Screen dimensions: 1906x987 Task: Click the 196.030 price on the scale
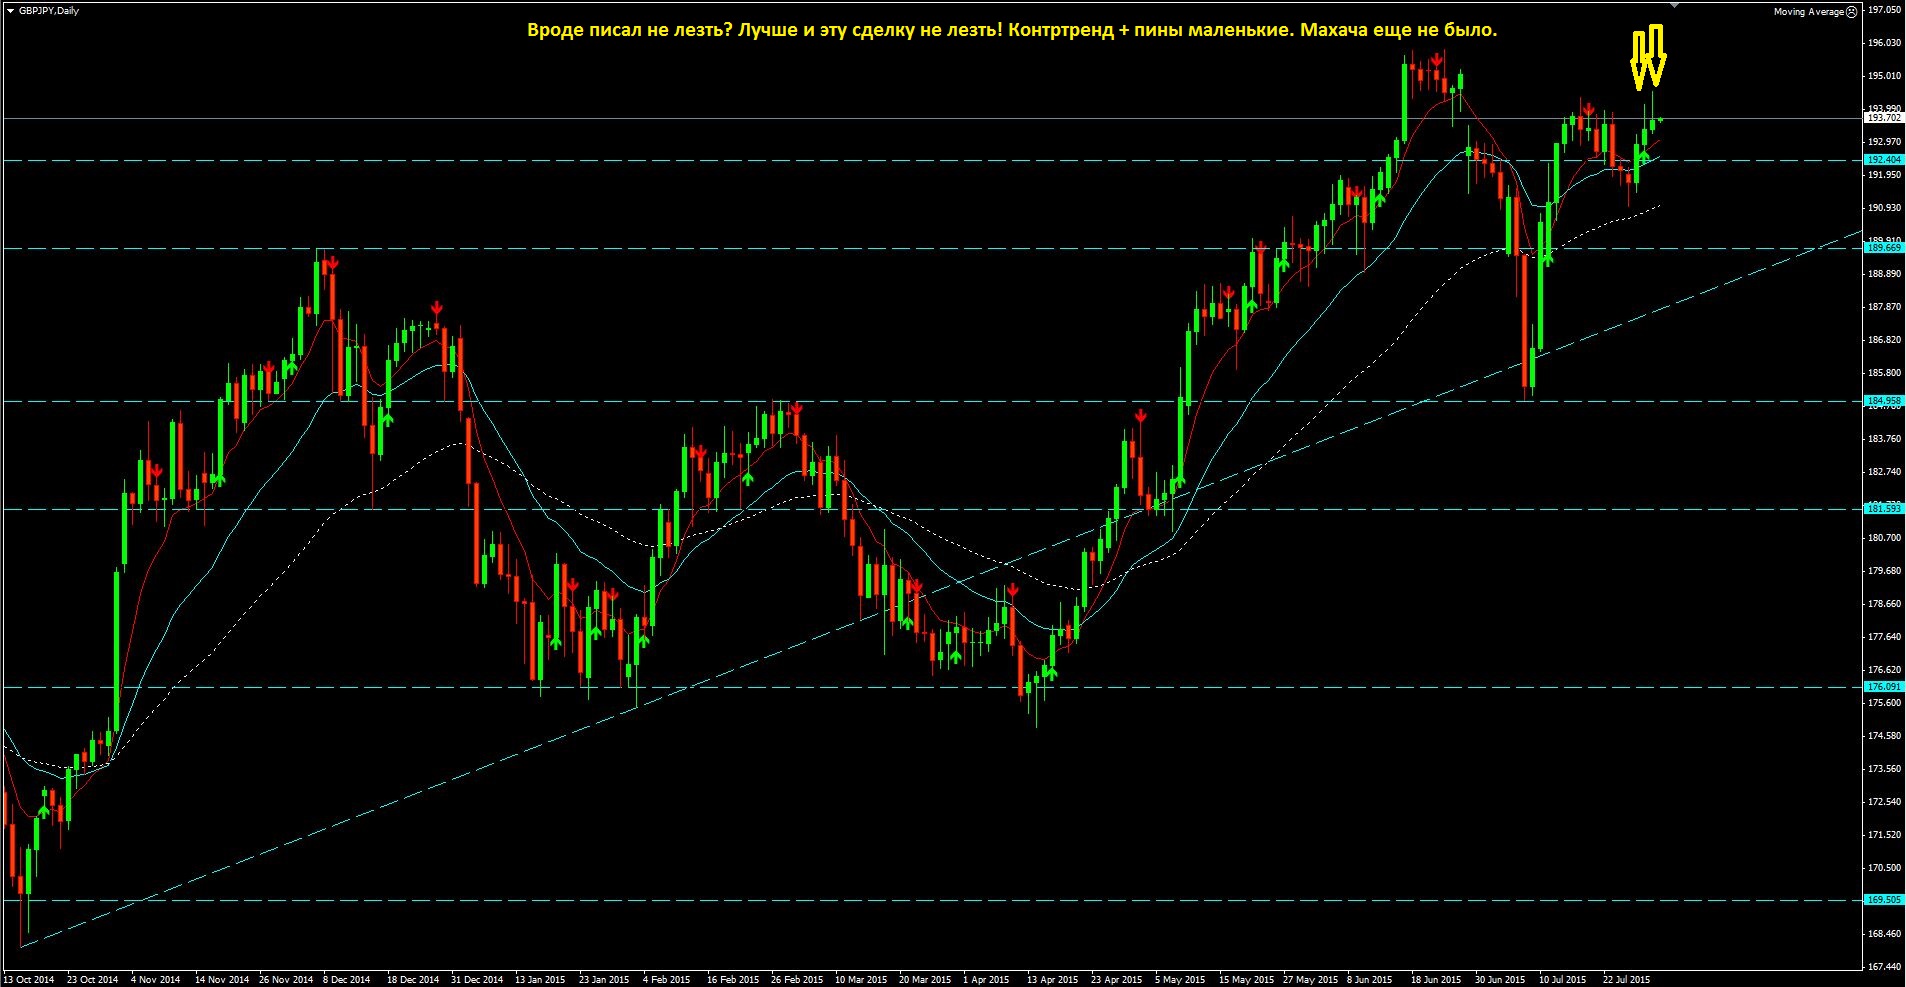[1884, 43]
